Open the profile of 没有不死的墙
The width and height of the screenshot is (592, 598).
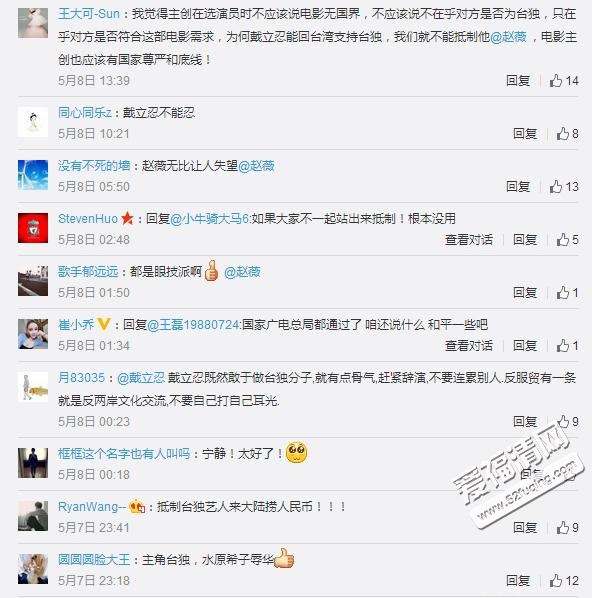(x=94, y=166)
